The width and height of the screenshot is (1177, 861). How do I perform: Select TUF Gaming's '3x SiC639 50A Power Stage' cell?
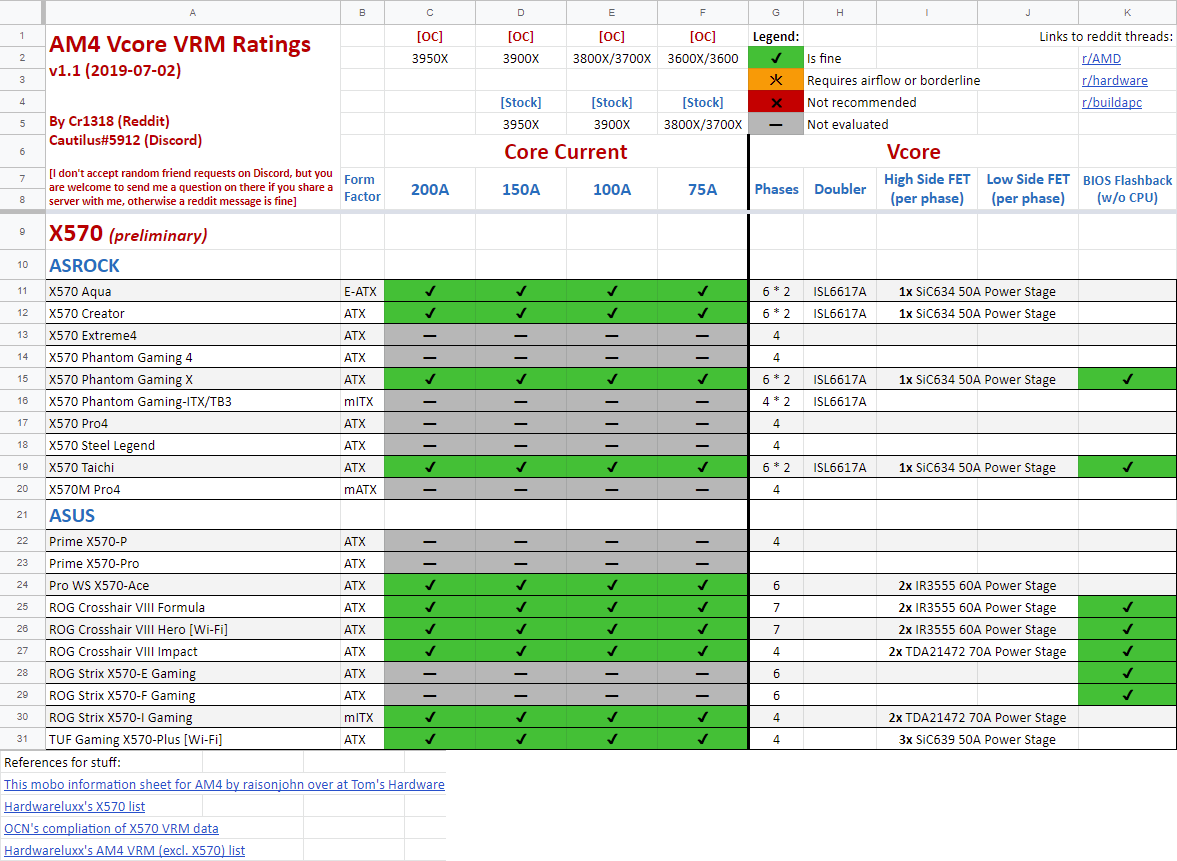[x=977, y=739]
